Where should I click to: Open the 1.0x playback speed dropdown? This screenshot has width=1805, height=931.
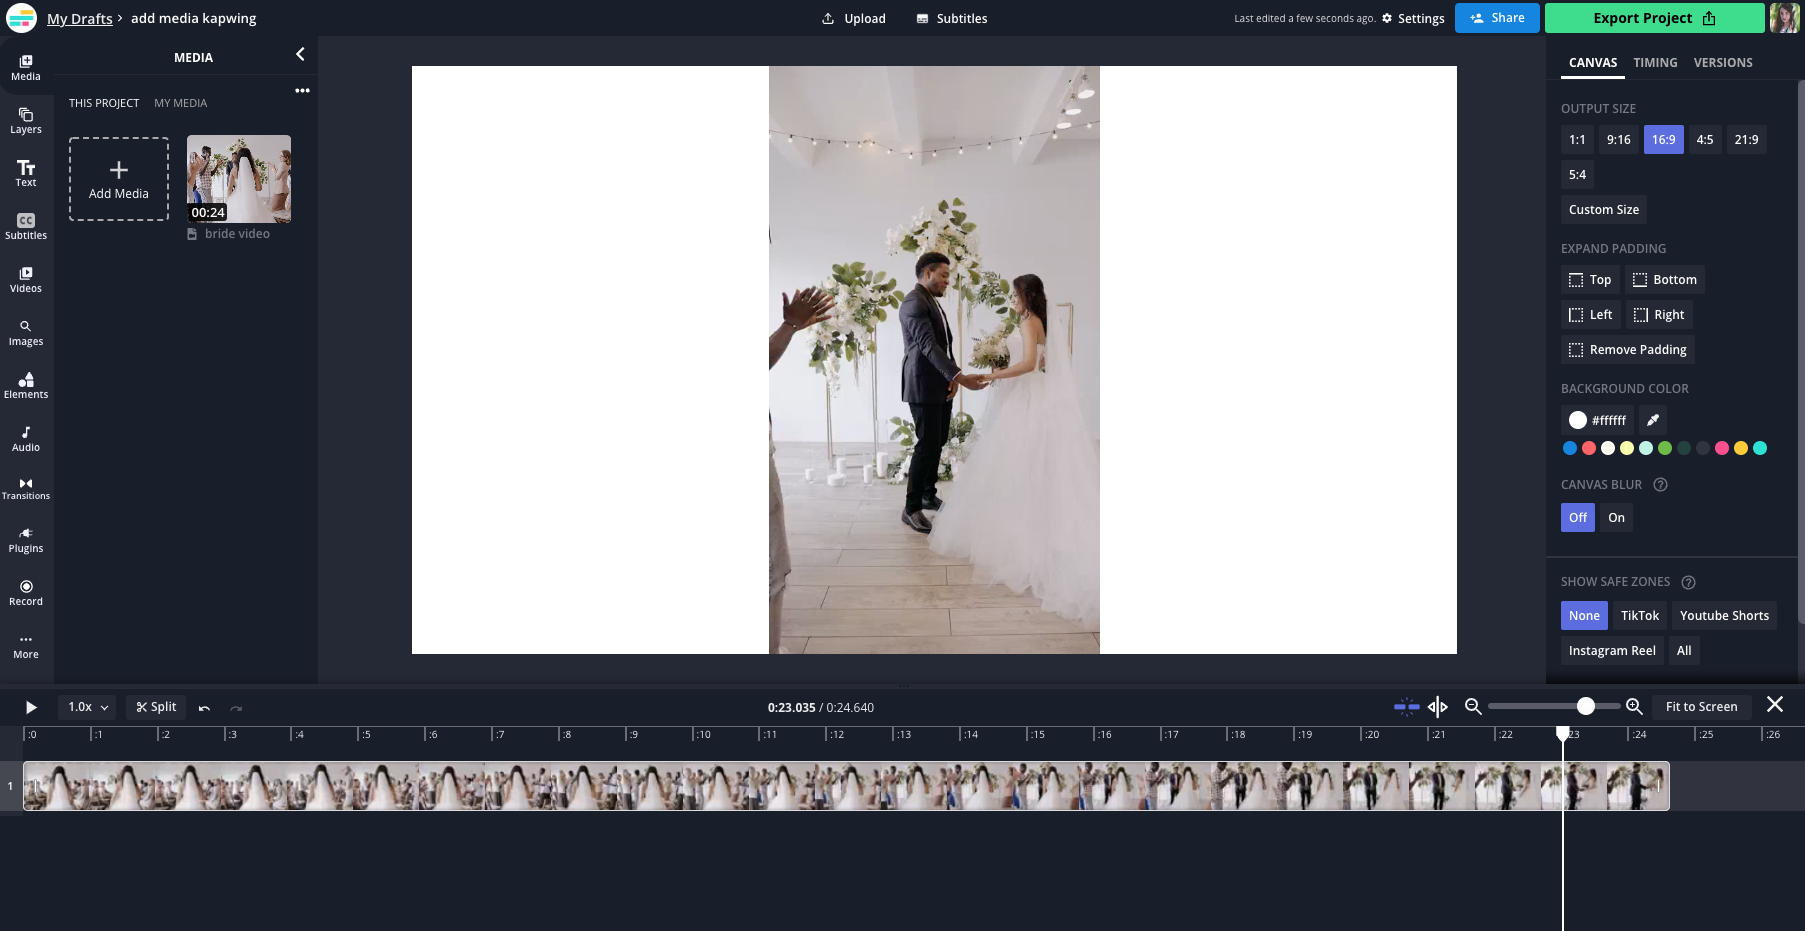[x=87, y=707]
